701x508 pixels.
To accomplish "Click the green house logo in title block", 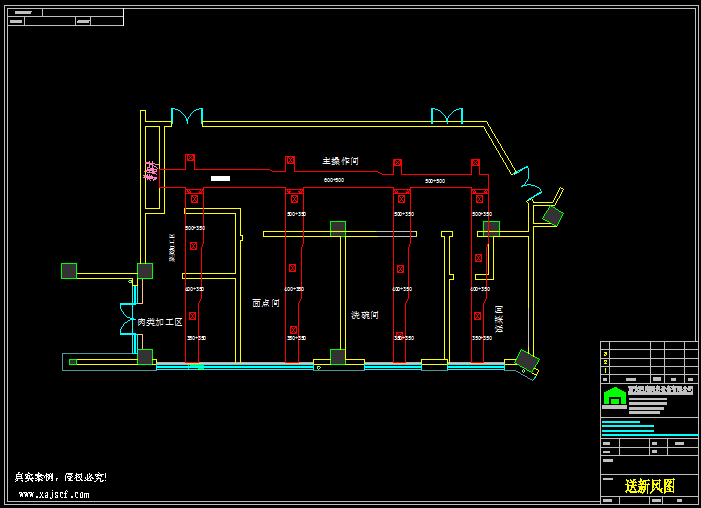I will tap(615, 396).
